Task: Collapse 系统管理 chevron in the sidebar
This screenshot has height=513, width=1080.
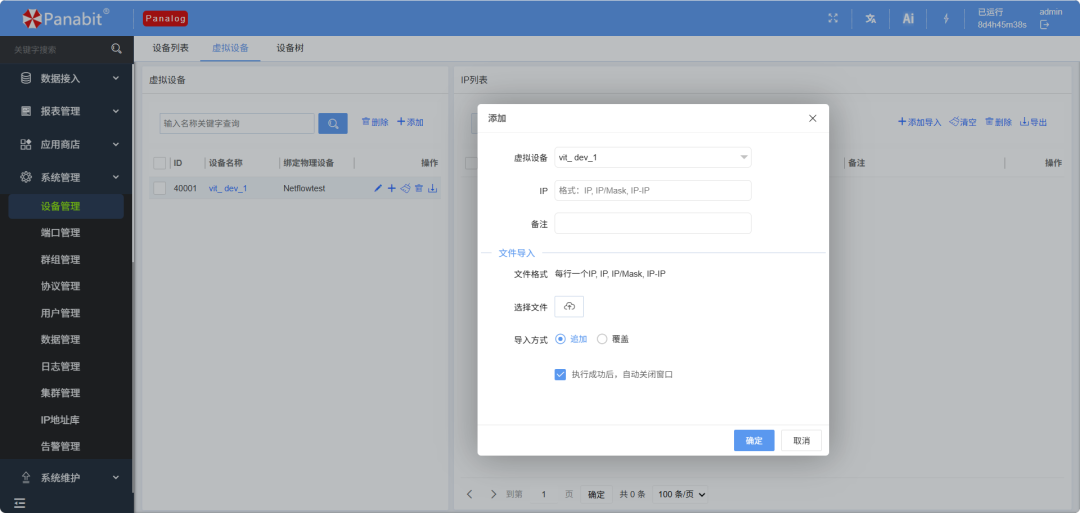Action: pyautogui.click(x=116, y=177)
